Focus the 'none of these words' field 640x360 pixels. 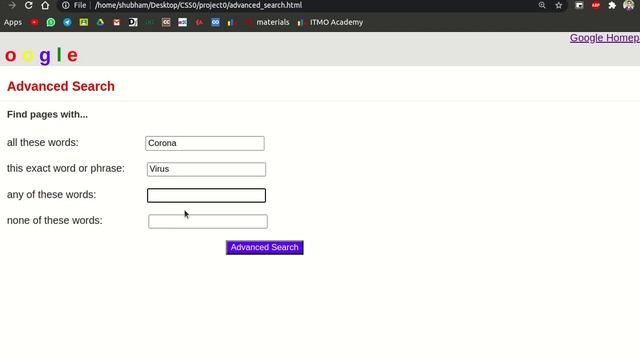[208, 222]
